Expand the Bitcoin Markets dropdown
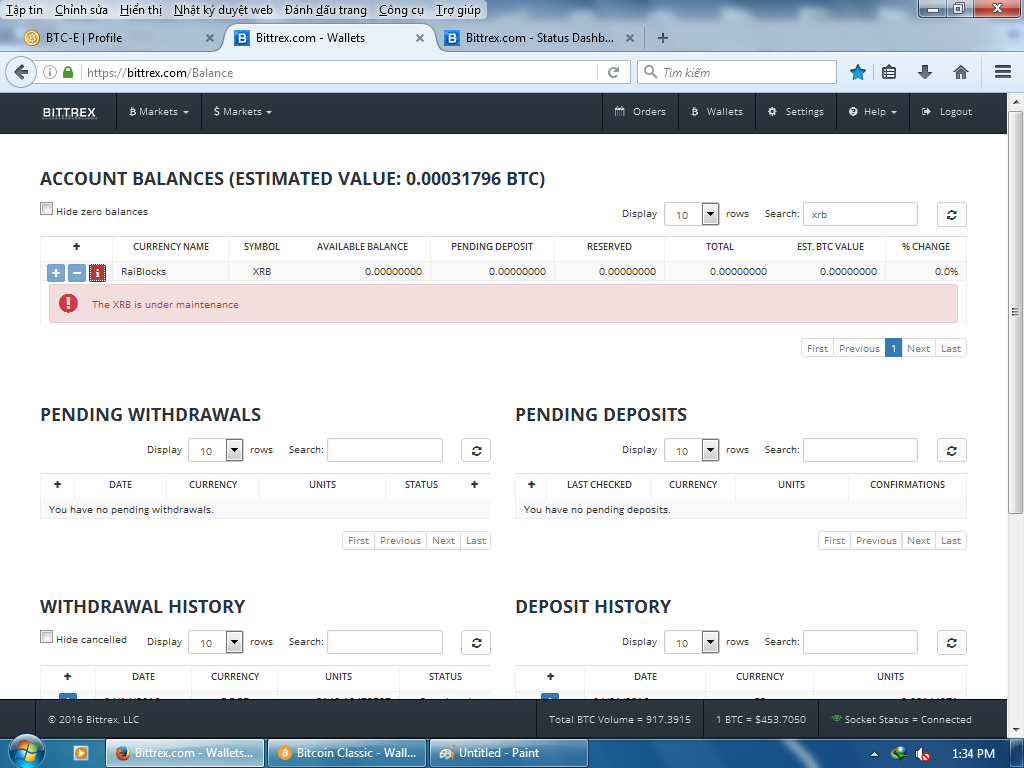 coord(159,112)
